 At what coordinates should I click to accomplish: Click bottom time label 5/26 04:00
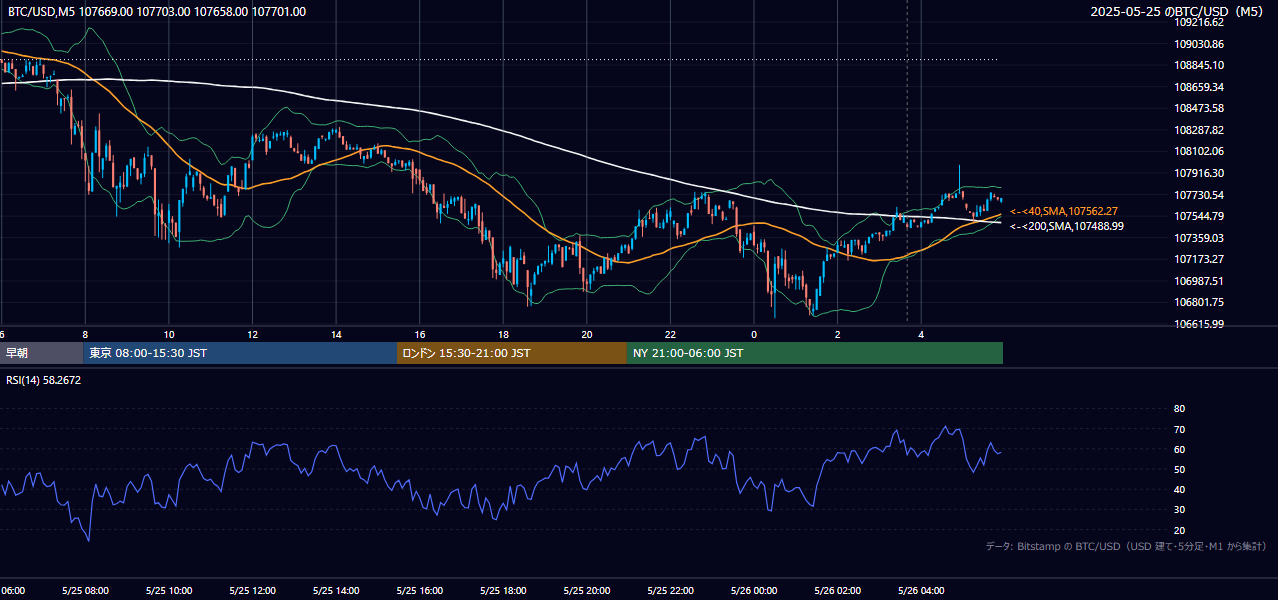click(x=922, y=591)
